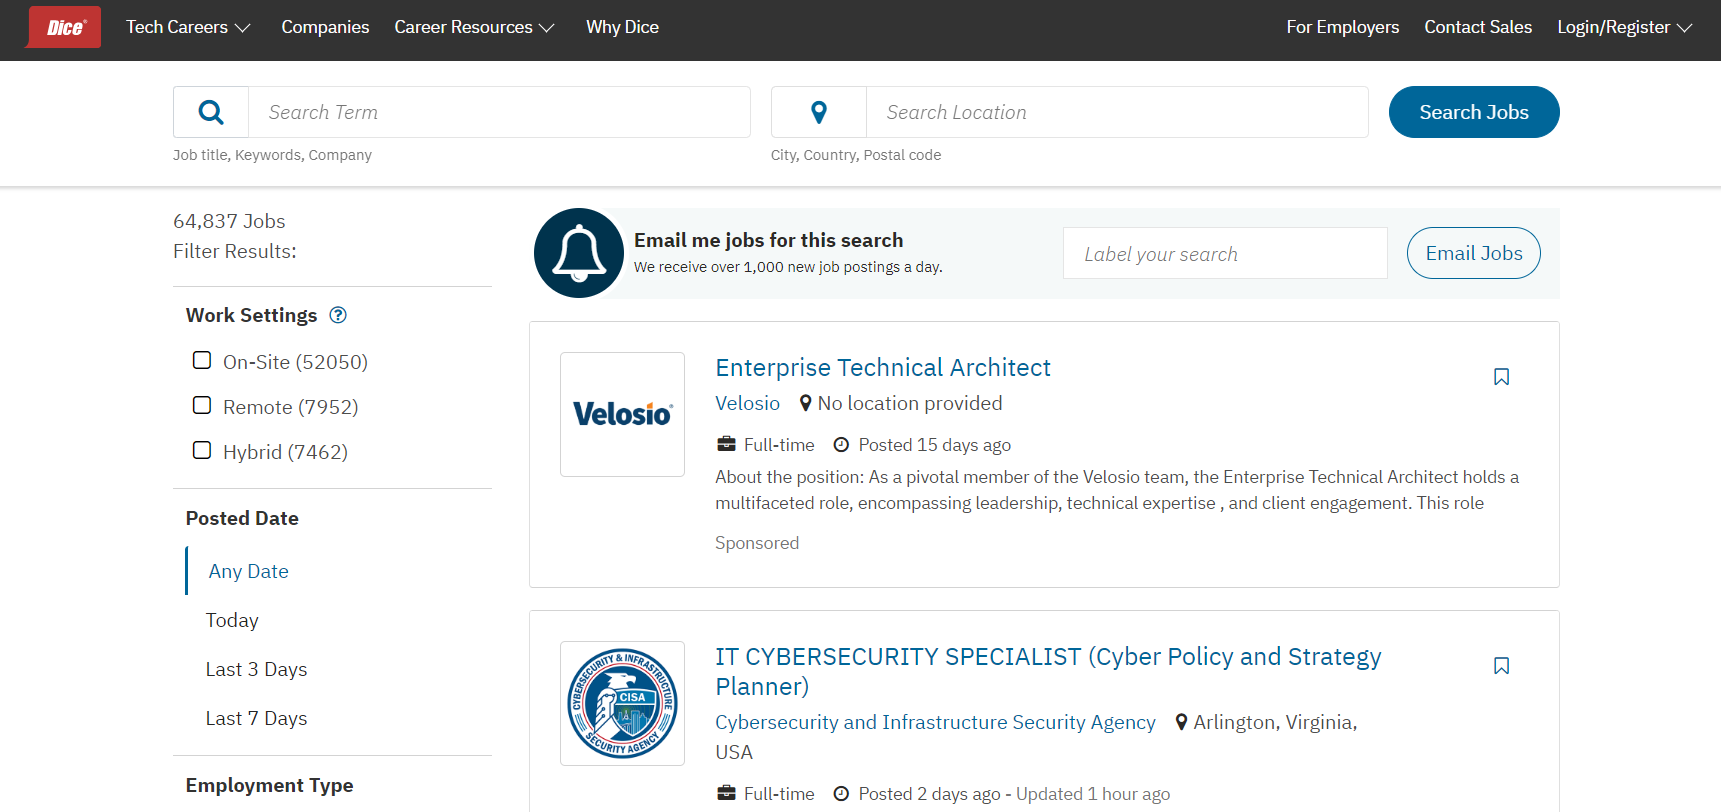Click 'Updated 1 hour ago' text

(1093, 794)
